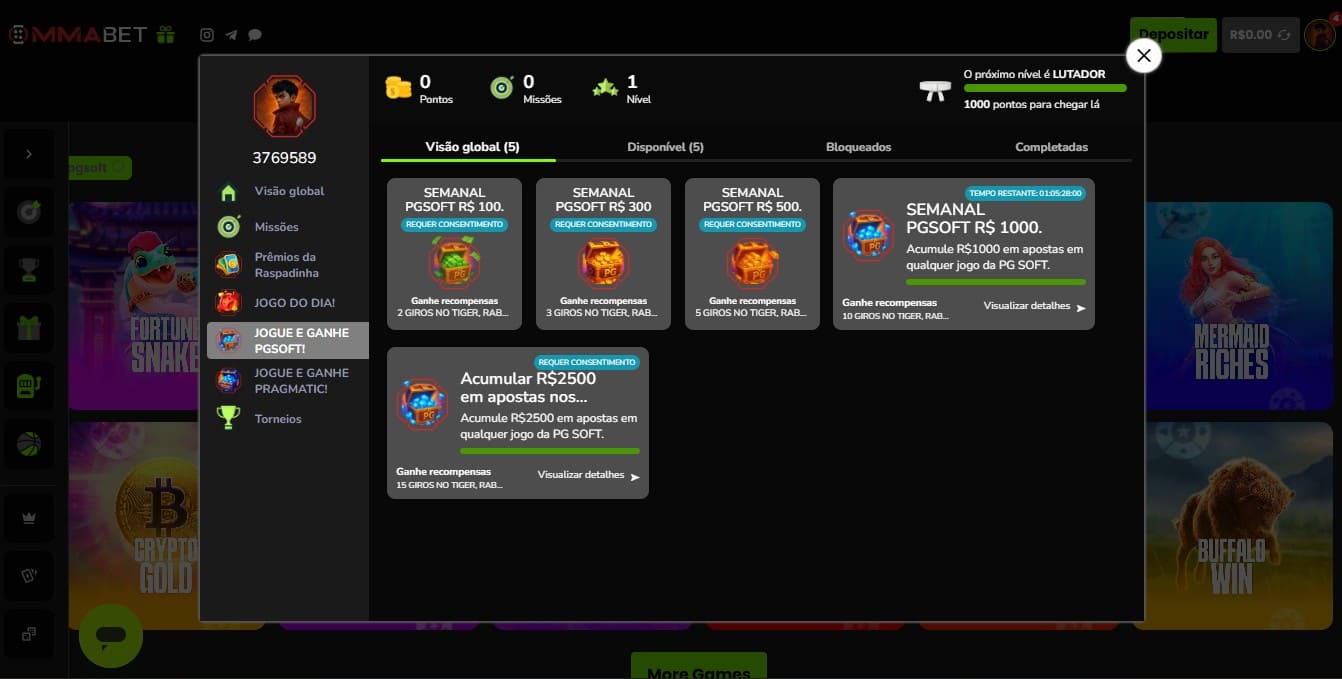The width and height of the screenshot is (1342, 679).
Task: Open the SEMANAL PGSOFT R$ 300 mission card
Action: pos(603,254)
